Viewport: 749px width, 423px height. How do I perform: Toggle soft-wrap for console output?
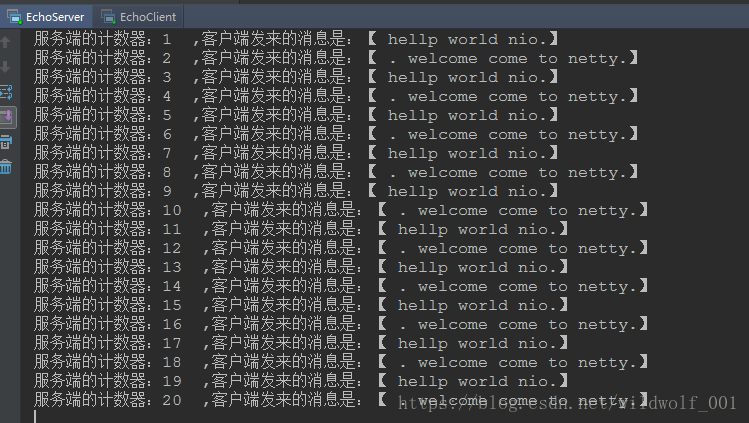[x=6, y=92]
